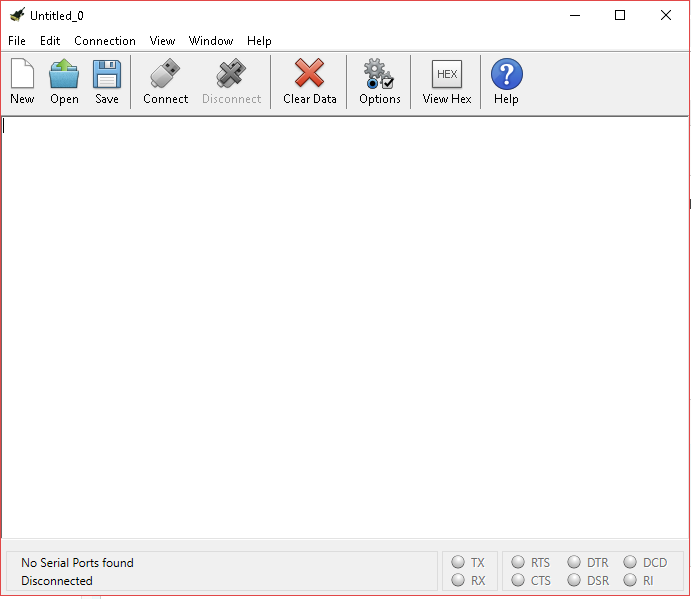The width and height of the screenshot is (691, 599).
Task: Toggle the DTR indicator
Action: [574, 563]
